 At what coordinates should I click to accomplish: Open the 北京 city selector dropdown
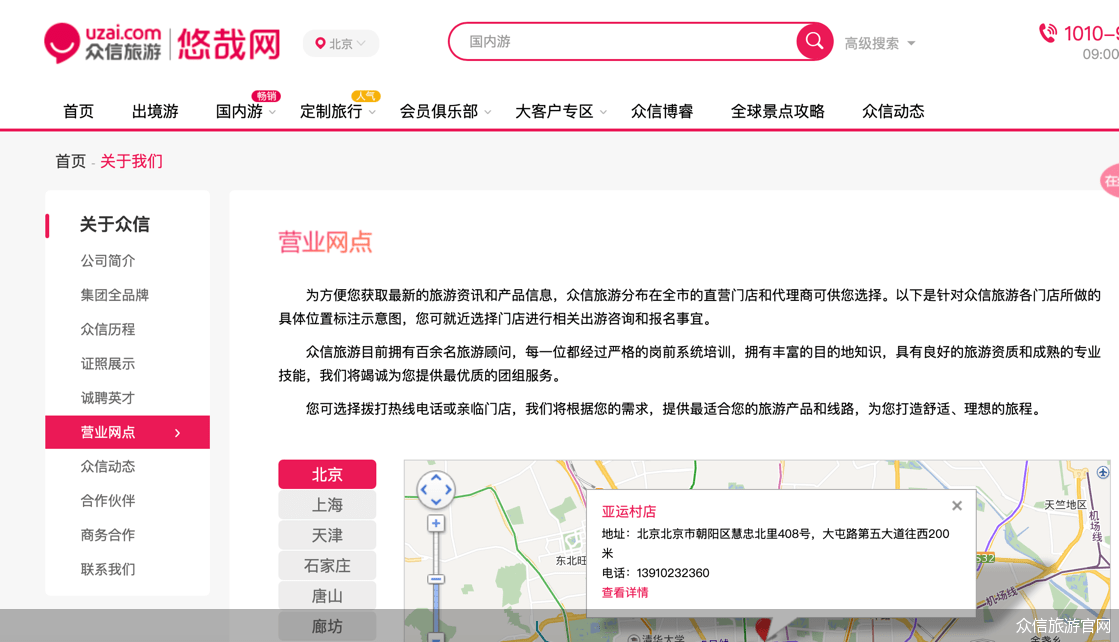click(341, 44)
